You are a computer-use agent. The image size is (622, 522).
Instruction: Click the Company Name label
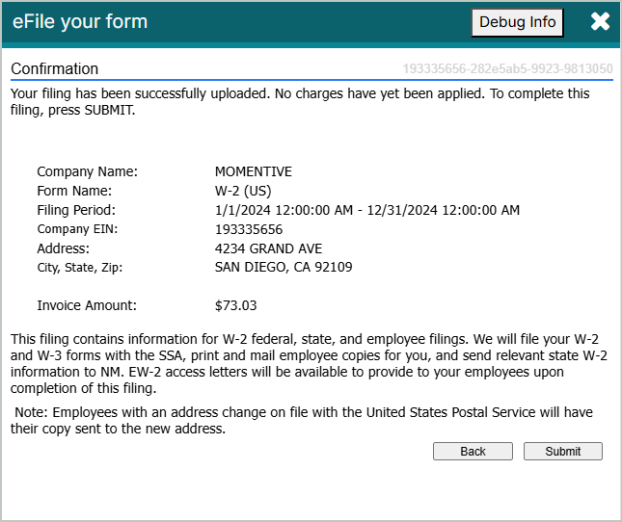pos(87,172)
